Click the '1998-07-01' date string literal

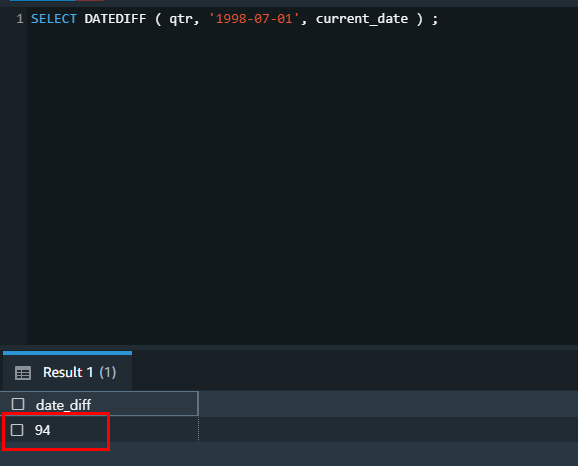coord(254,18)
